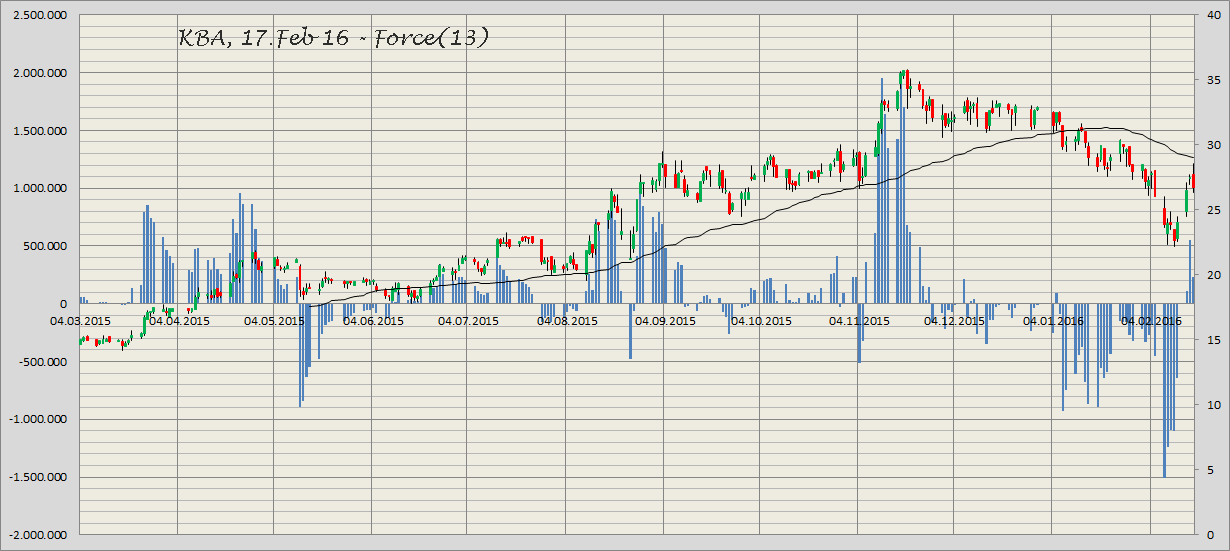Select the 04.02.2016 date axis label
This screenshot has height=551, width=1230.
point(1150,321)
